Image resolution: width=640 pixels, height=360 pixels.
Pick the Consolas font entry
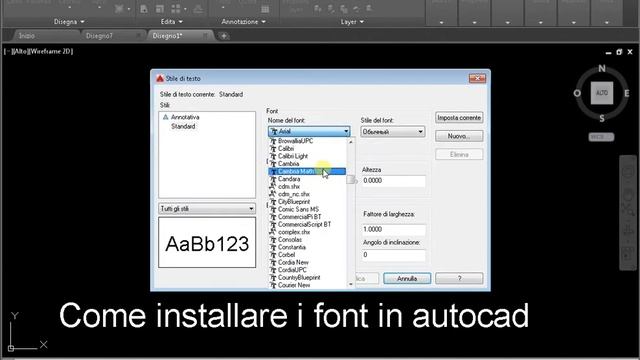coord(307,240)
